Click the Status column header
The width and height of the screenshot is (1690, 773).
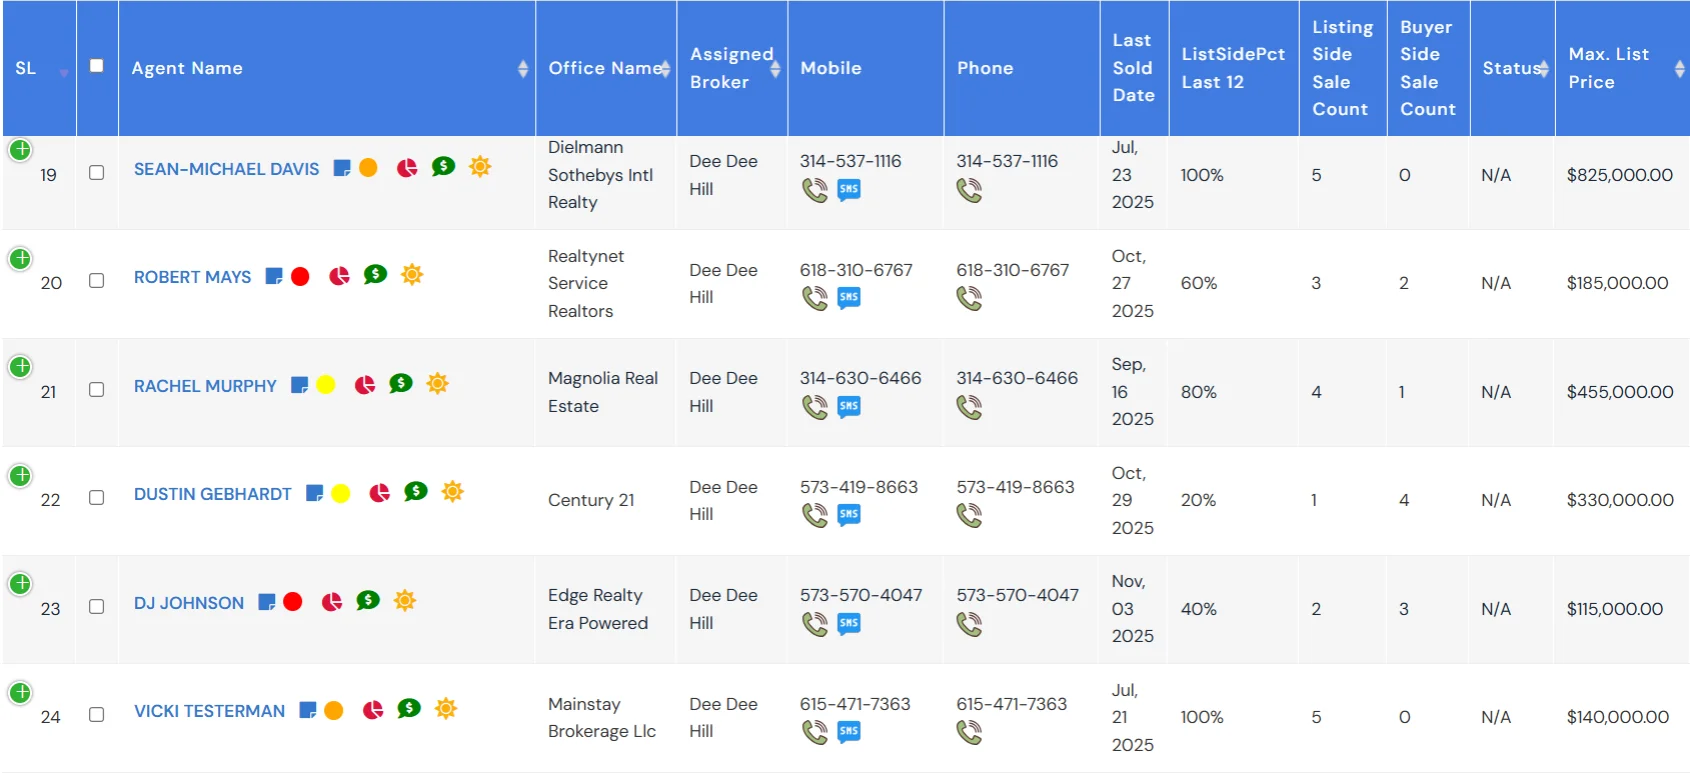coord(1512,68)
